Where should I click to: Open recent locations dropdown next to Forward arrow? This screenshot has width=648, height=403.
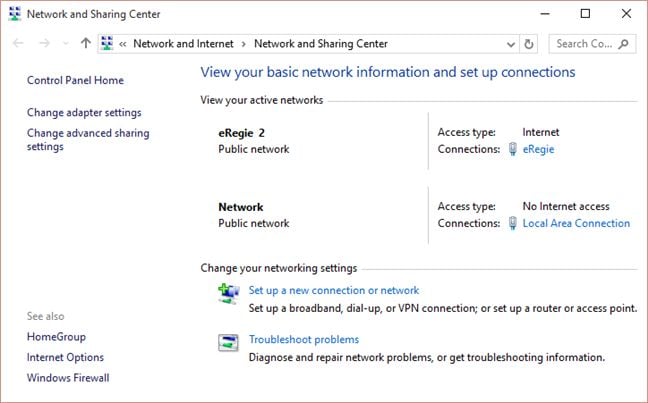pyautogui.click(x=65, y=43)
